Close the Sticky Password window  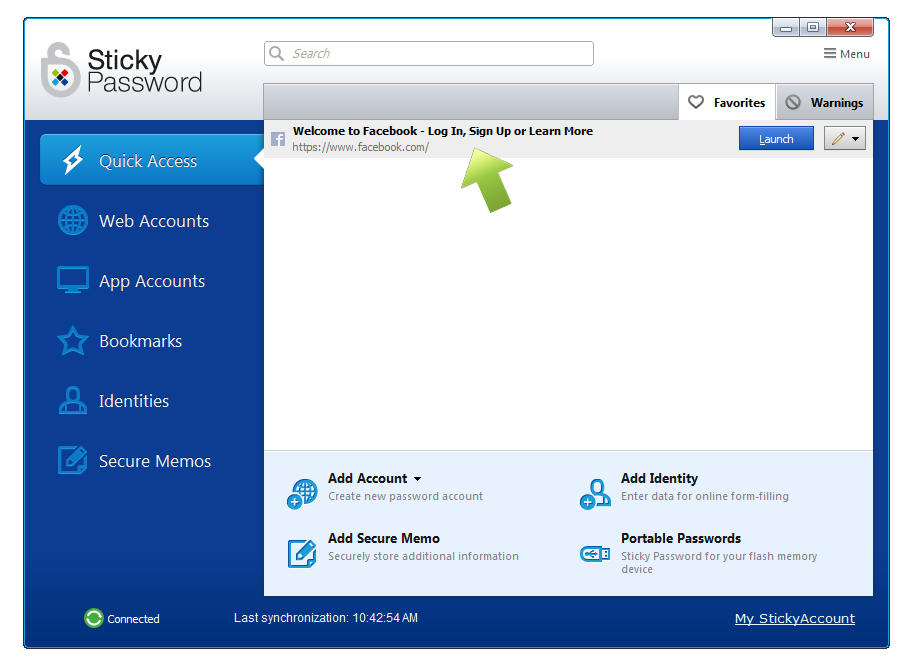(850, 27)
